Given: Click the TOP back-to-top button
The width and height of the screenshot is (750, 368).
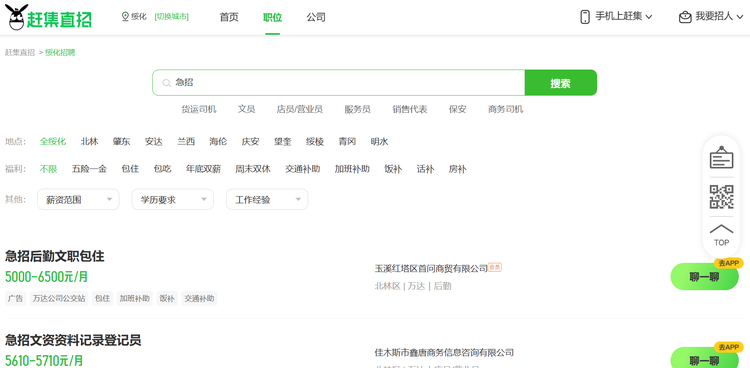Looking at the screenshot, I should (x=721, y=235).
